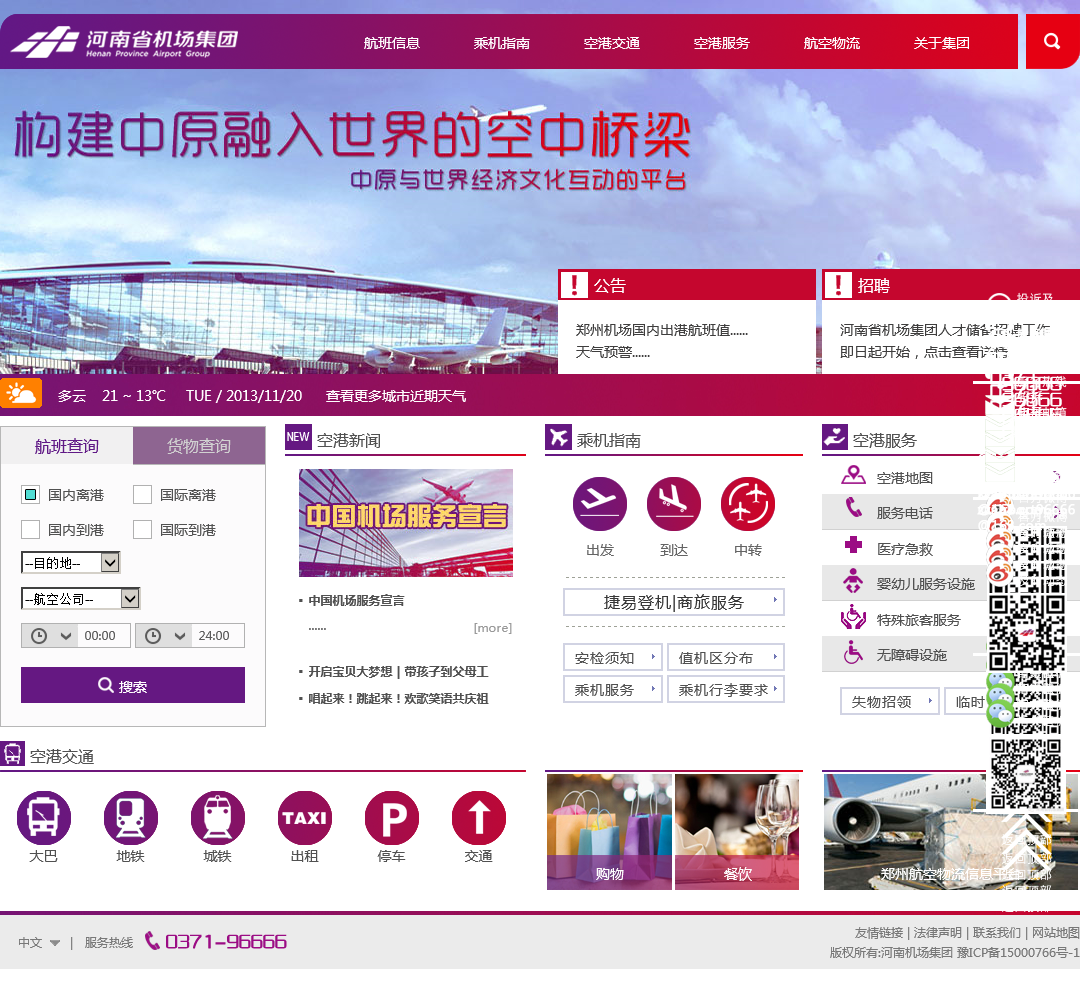Click the 法律声明 footer link
The height and width of the screenshot is (982, 1080).
[937, 932]
